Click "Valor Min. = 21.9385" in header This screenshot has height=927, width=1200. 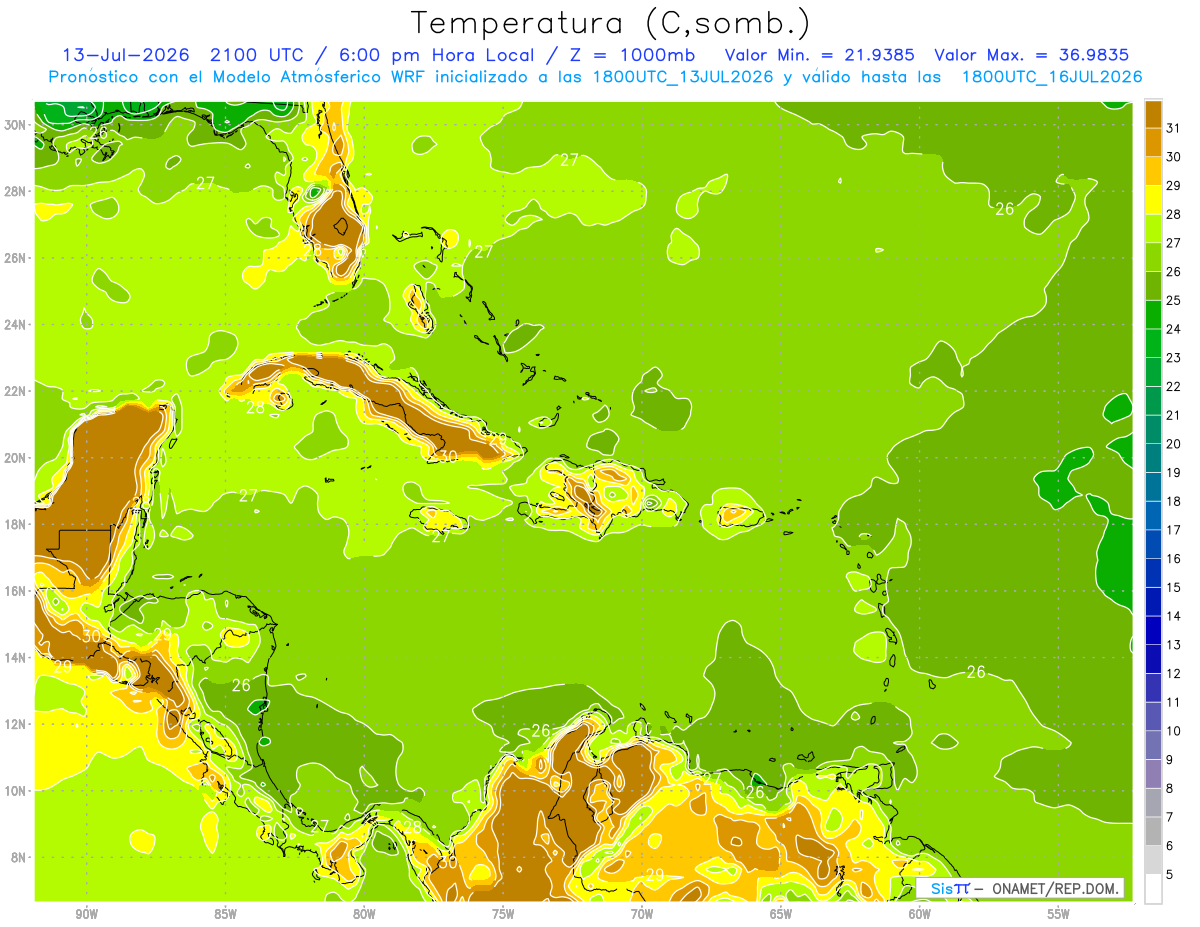821,55
